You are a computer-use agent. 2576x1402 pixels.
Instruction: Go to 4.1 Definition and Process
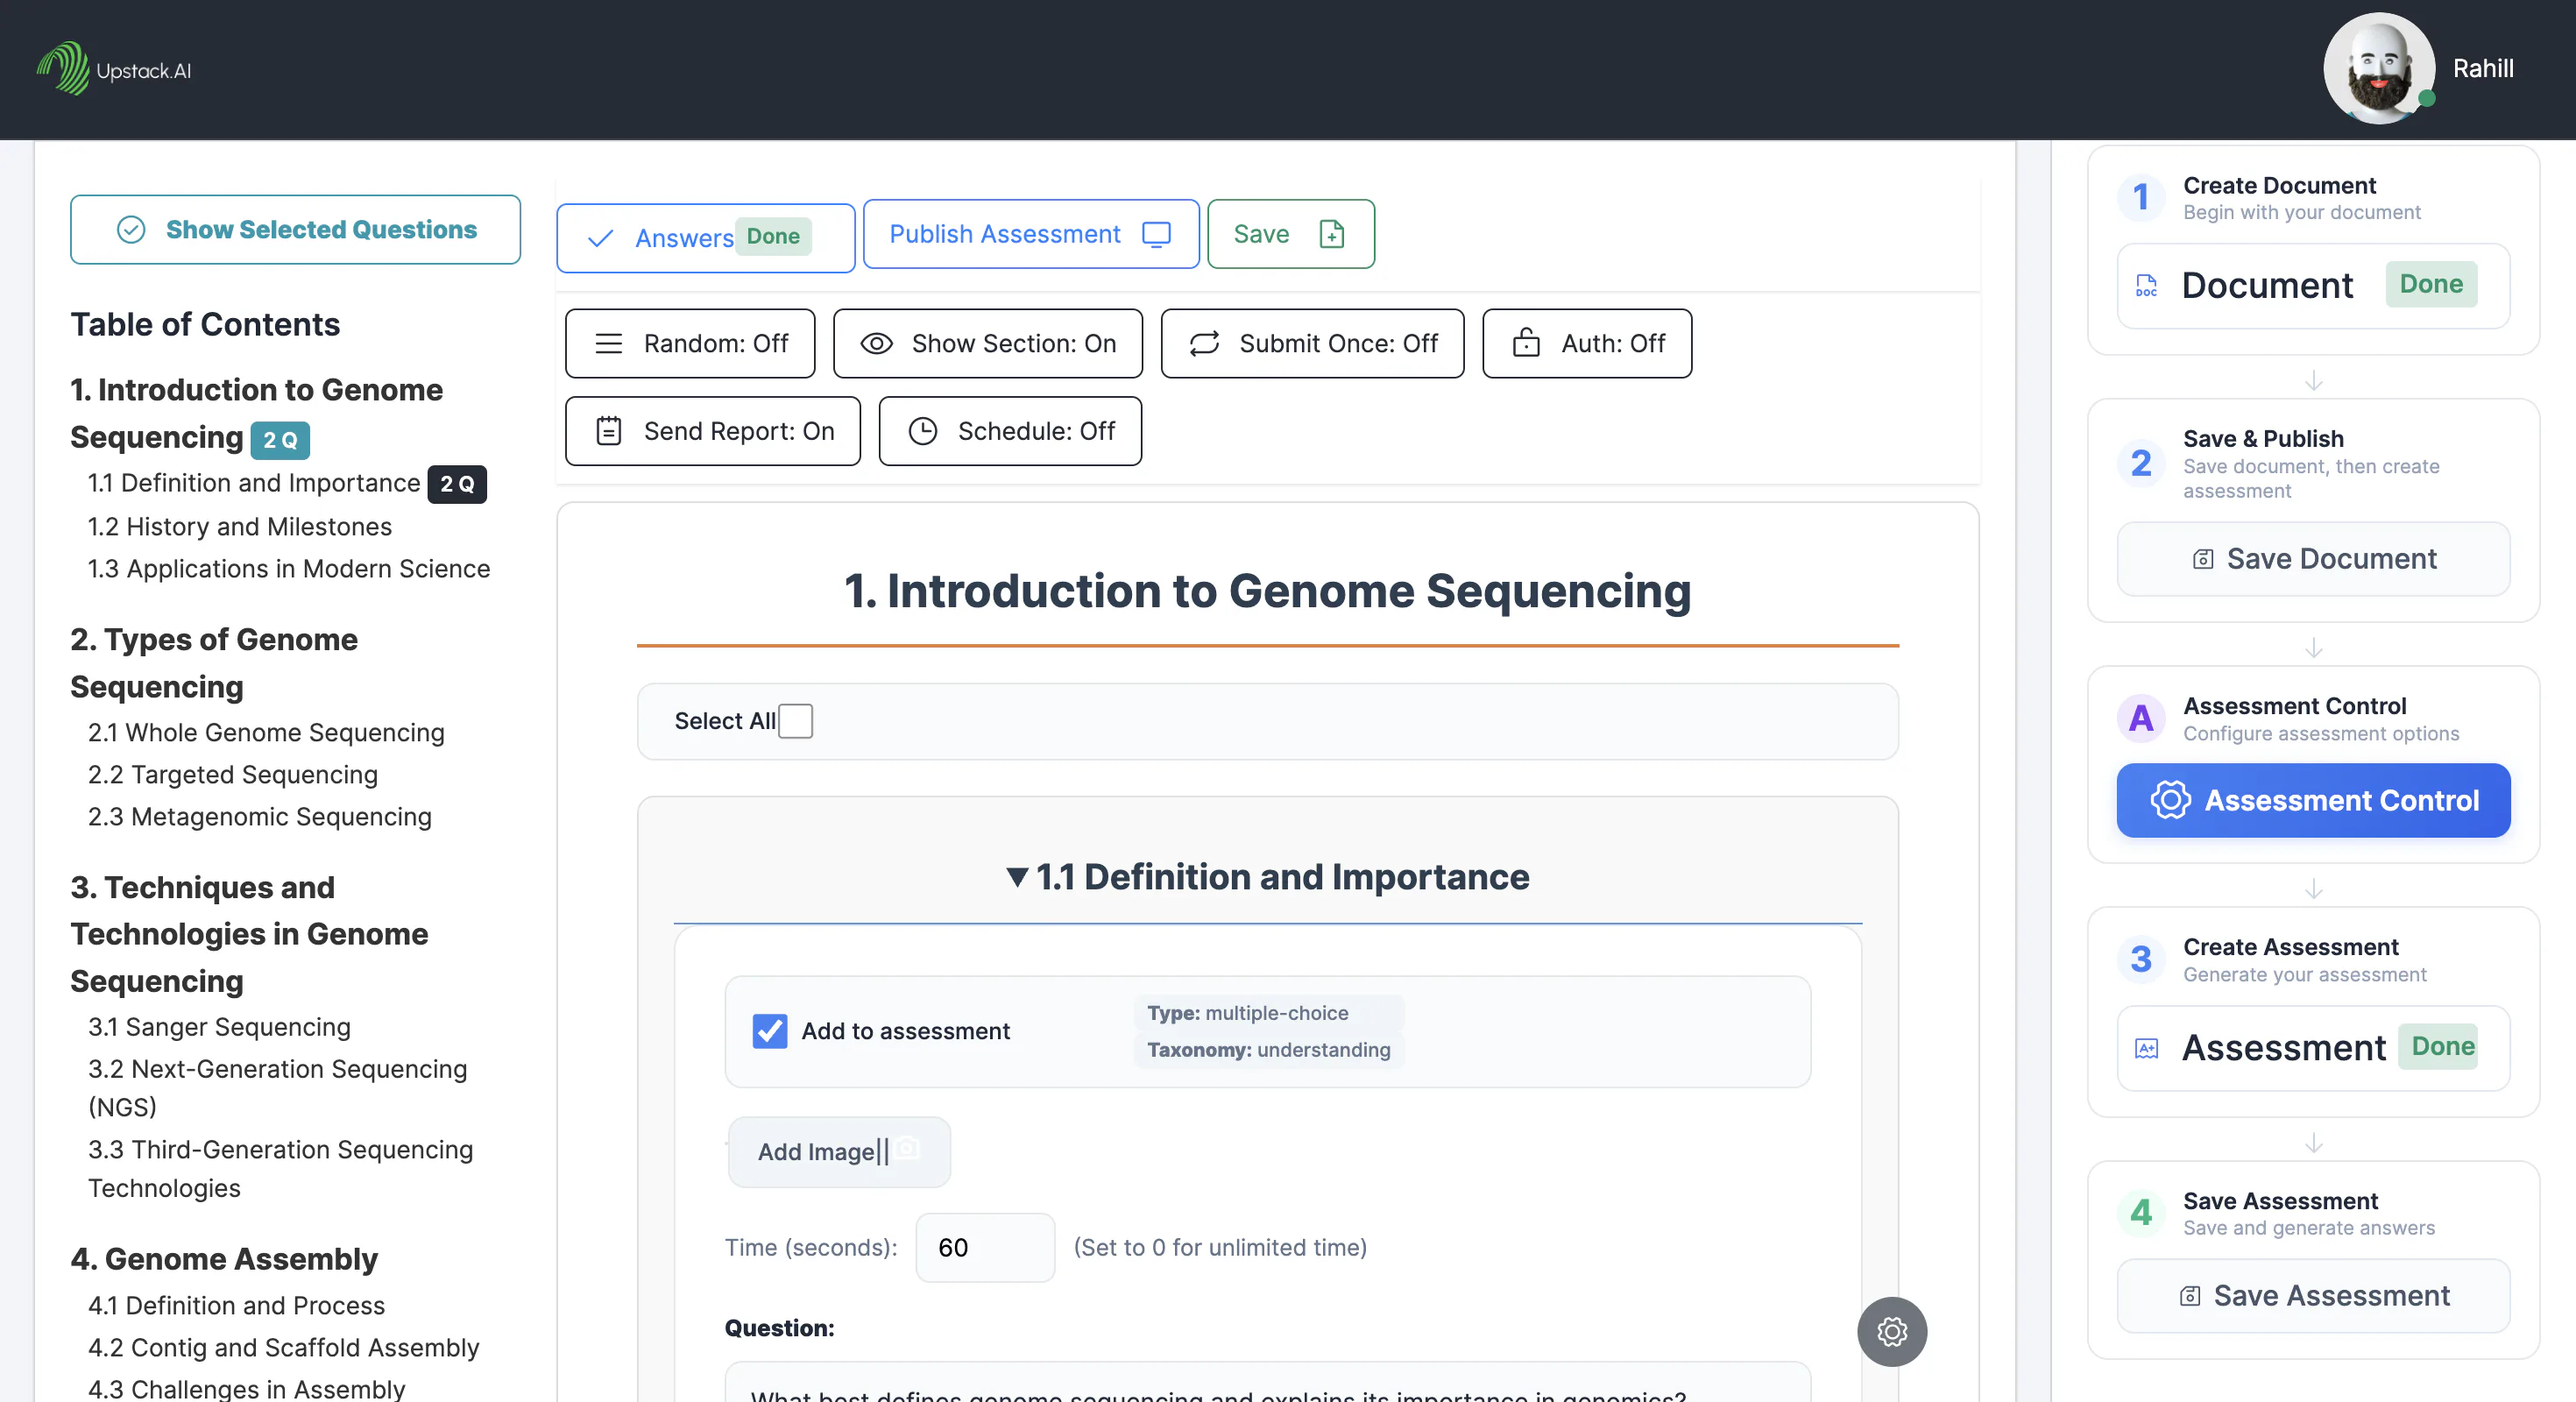pyautogui.click(x=236, y=1305)
